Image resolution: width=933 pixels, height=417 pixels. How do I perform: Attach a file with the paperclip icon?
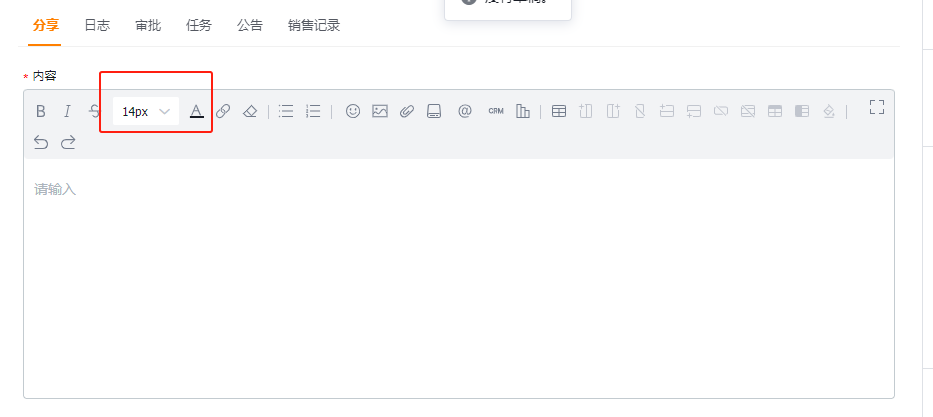pos(407,111)
